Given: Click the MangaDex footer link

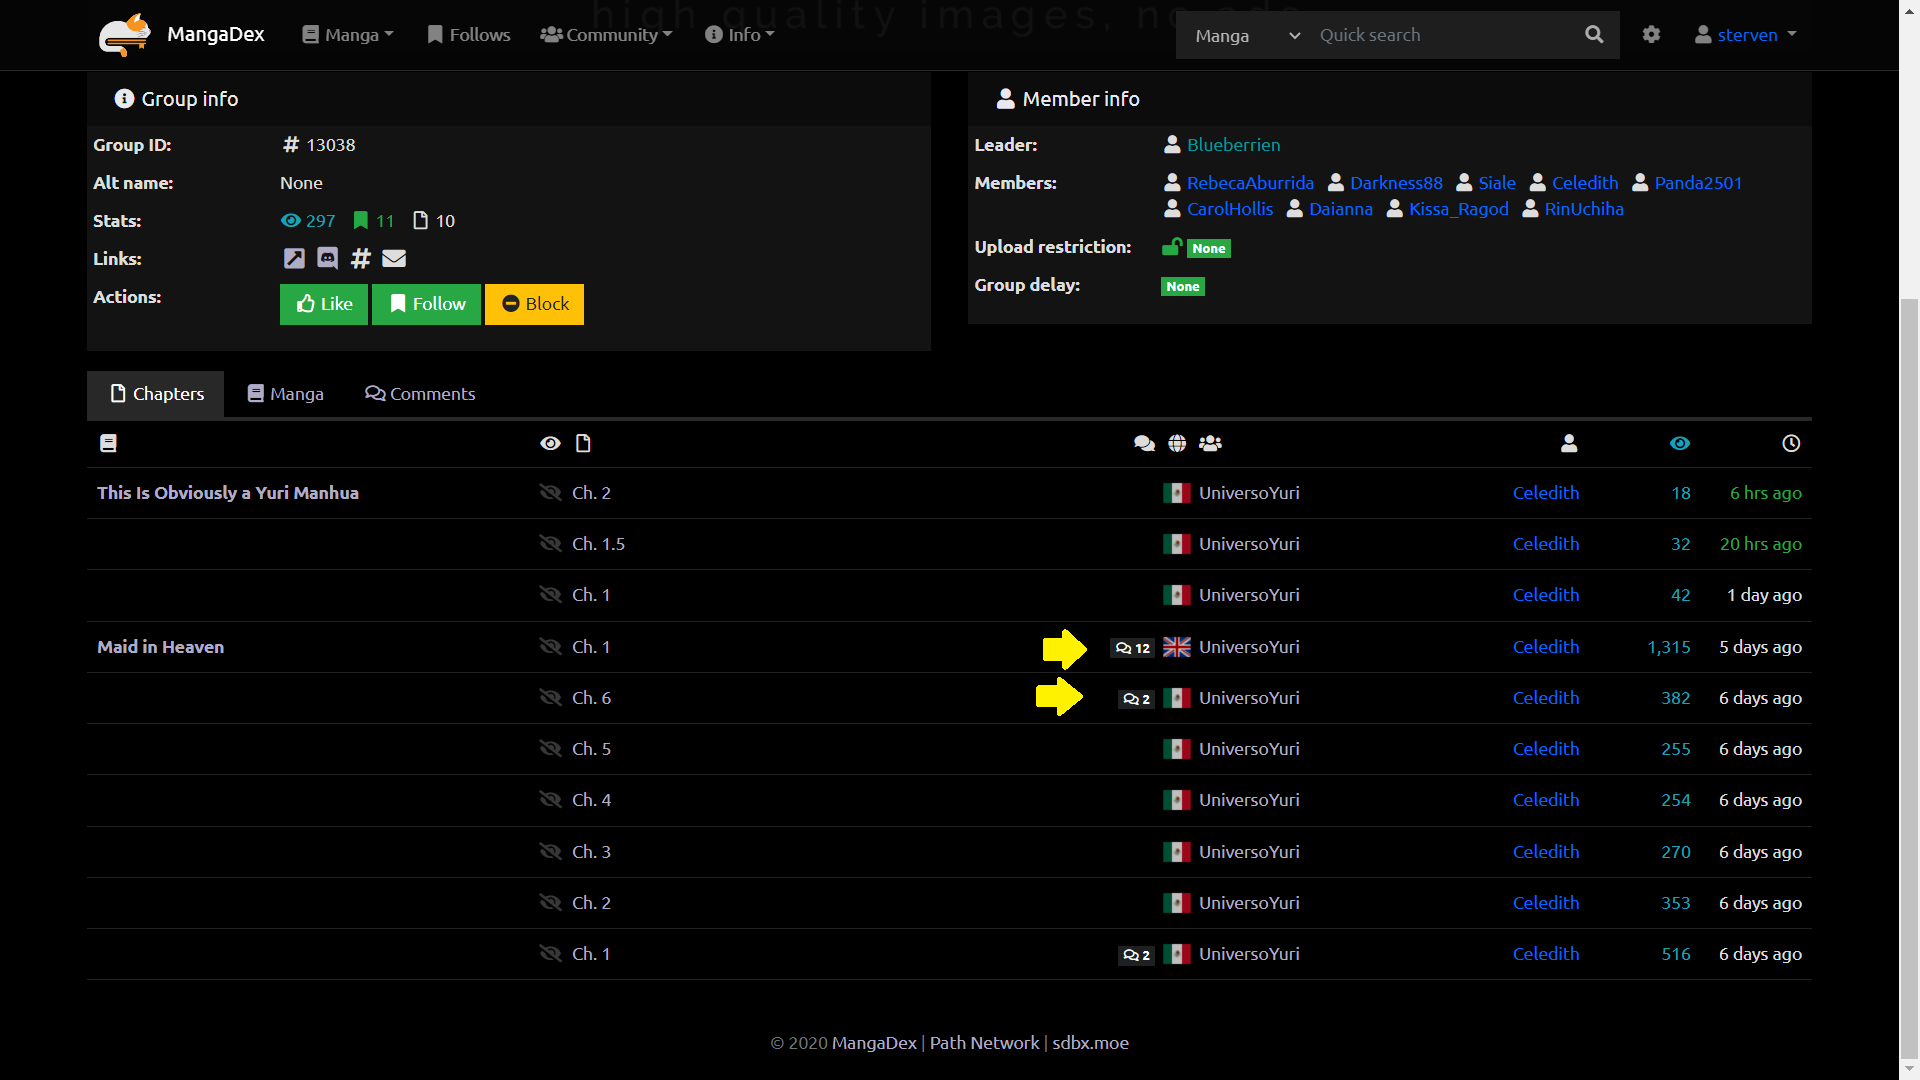Looking at the screenshot, I should [x=874, y=1043].
